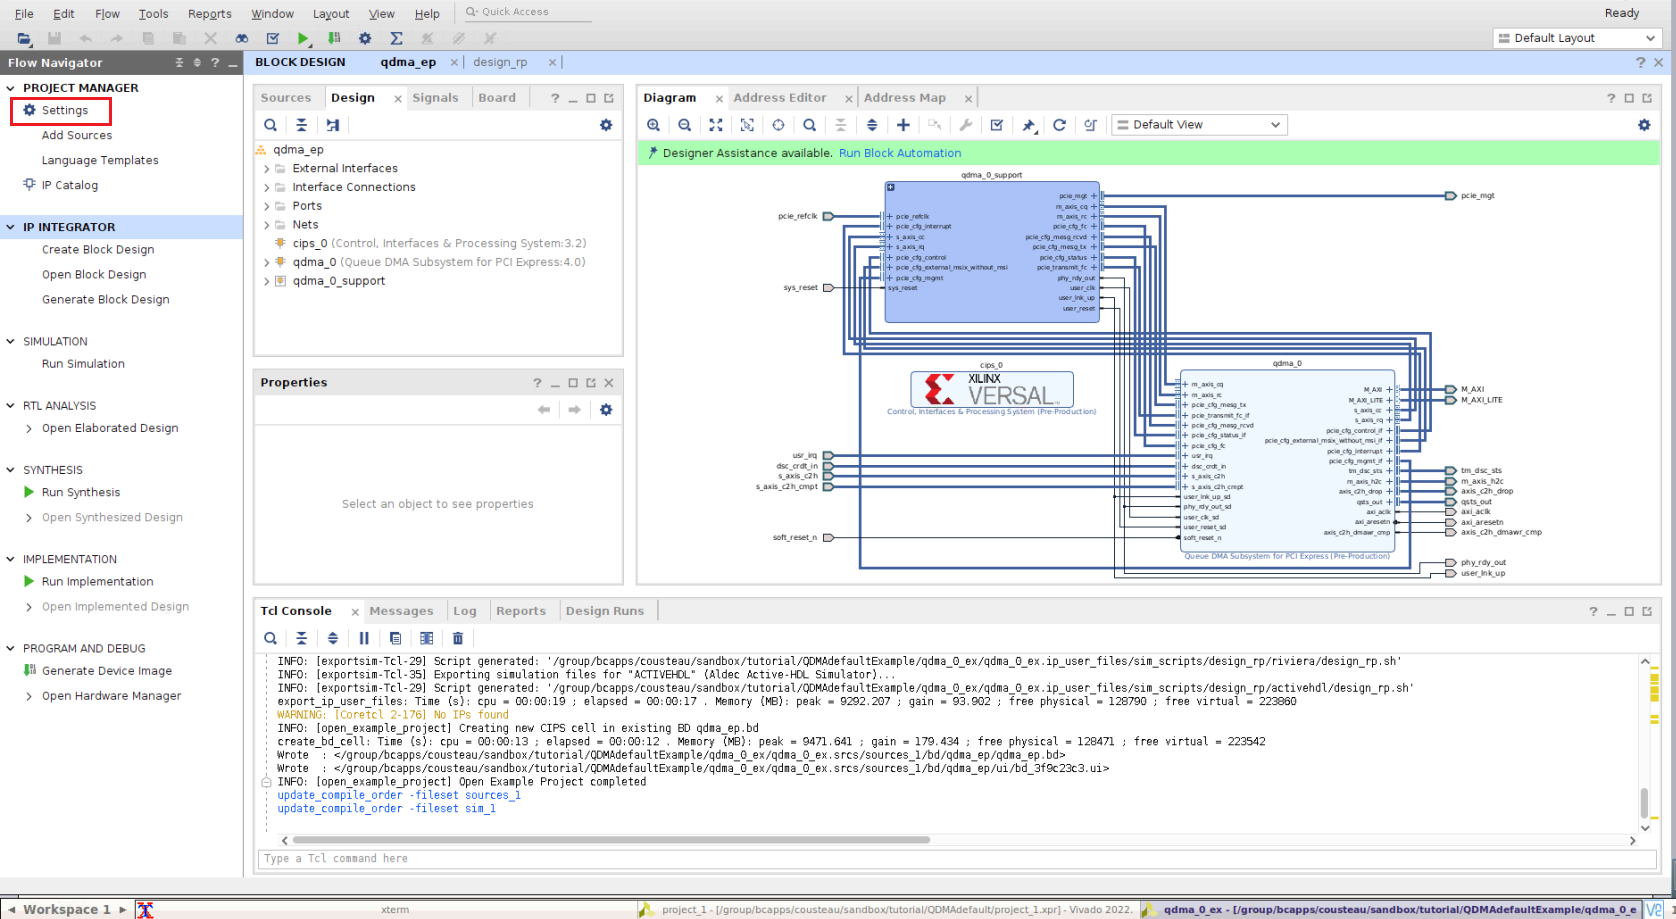Click the Tcl Console horizontal scrollbar
The height and width of the screenshot is (919, 1676).
click(x=610, y=840)
